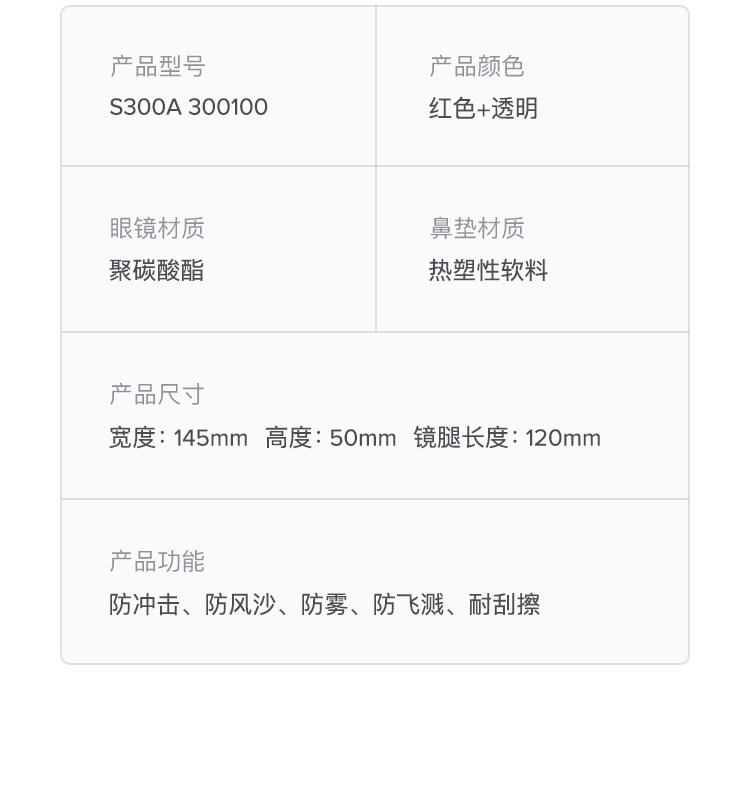This screenshot has width=750, height=812.
Task: Click the 防雾 feature text
Action: [x=325, y=604]
